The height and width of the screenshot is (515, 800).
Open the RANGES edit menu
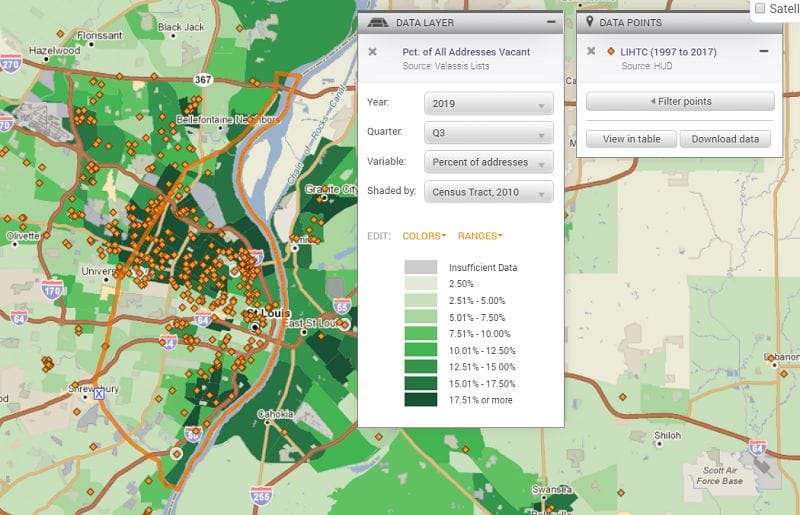(480, 236)
